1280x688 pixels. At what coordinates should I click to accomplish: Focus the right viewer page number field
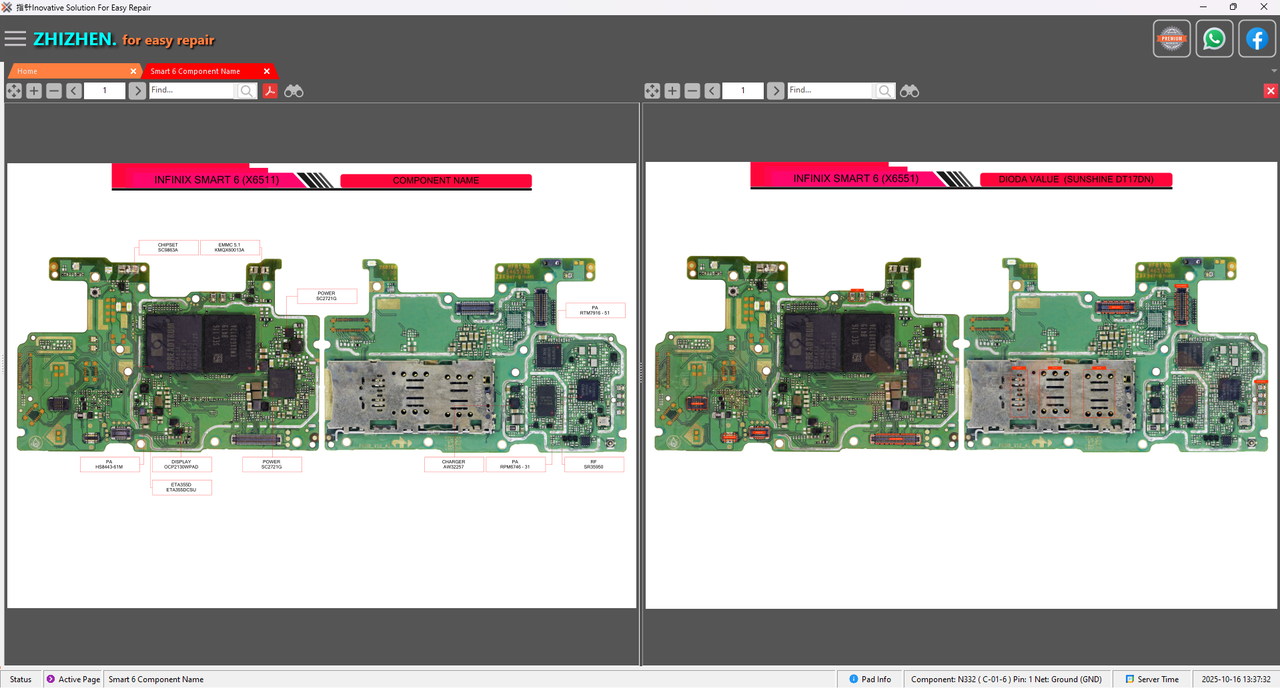coord(743,91)
